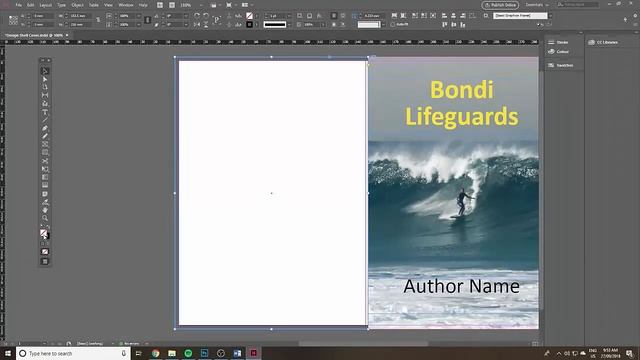Screen dimensions: 640x360
Task: Click the Rotate 90° clockwise icon
Action: tap(197, 16)
